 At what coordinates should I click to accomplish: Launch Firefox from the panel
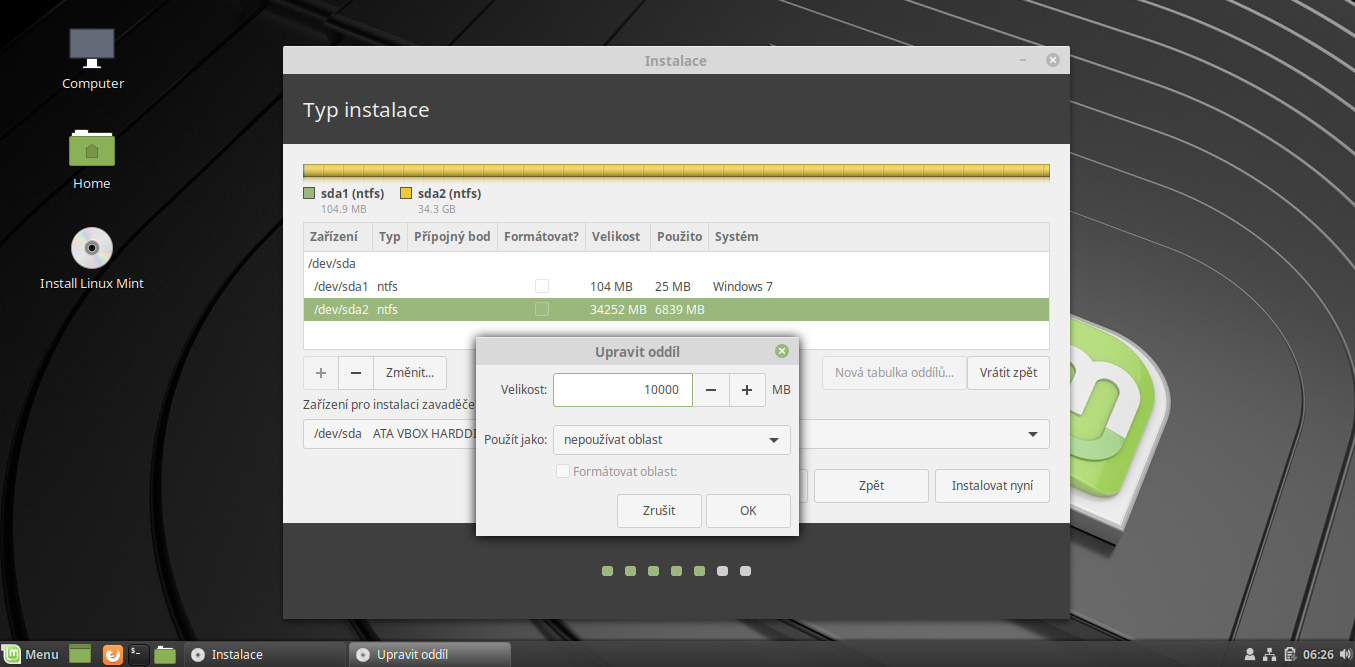pyautogui.click(x=112, y=654)
